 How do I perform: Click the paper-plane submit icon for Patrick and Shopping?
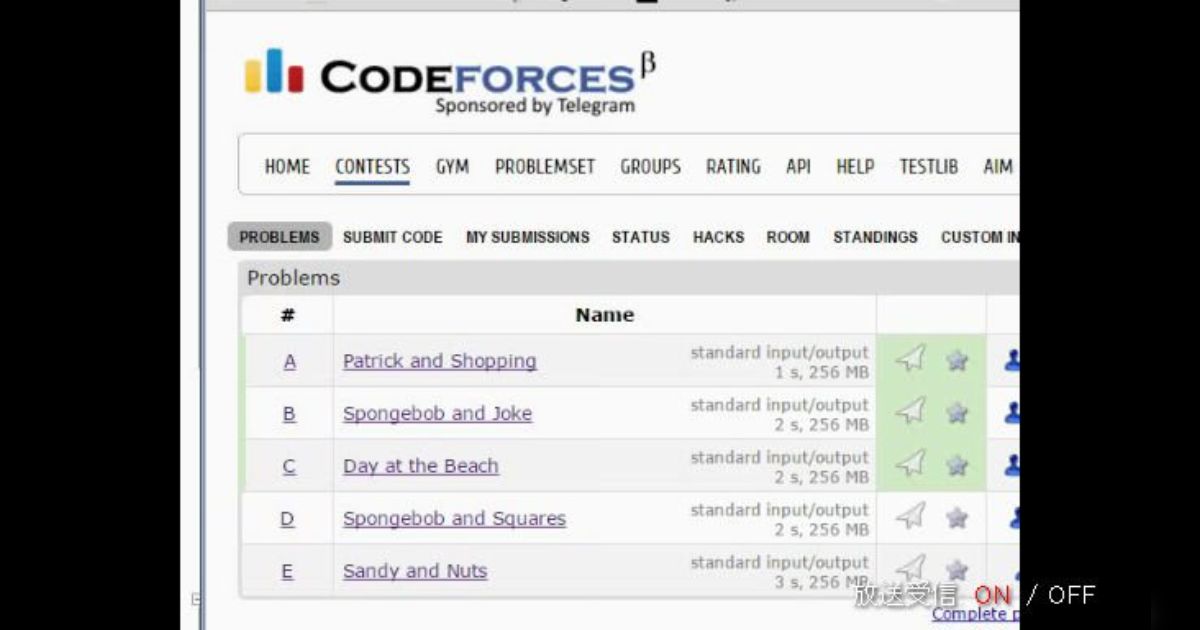910,360
